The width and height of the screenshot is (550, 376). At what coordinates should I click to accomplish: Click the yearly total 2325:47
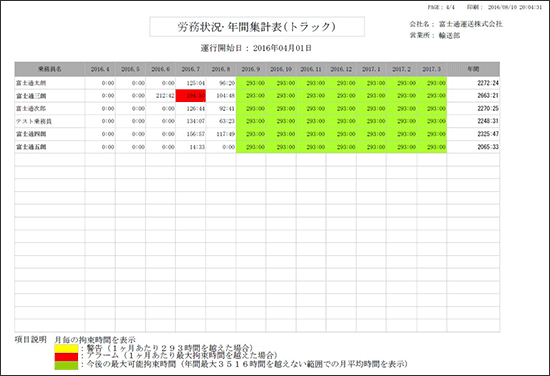488,134
